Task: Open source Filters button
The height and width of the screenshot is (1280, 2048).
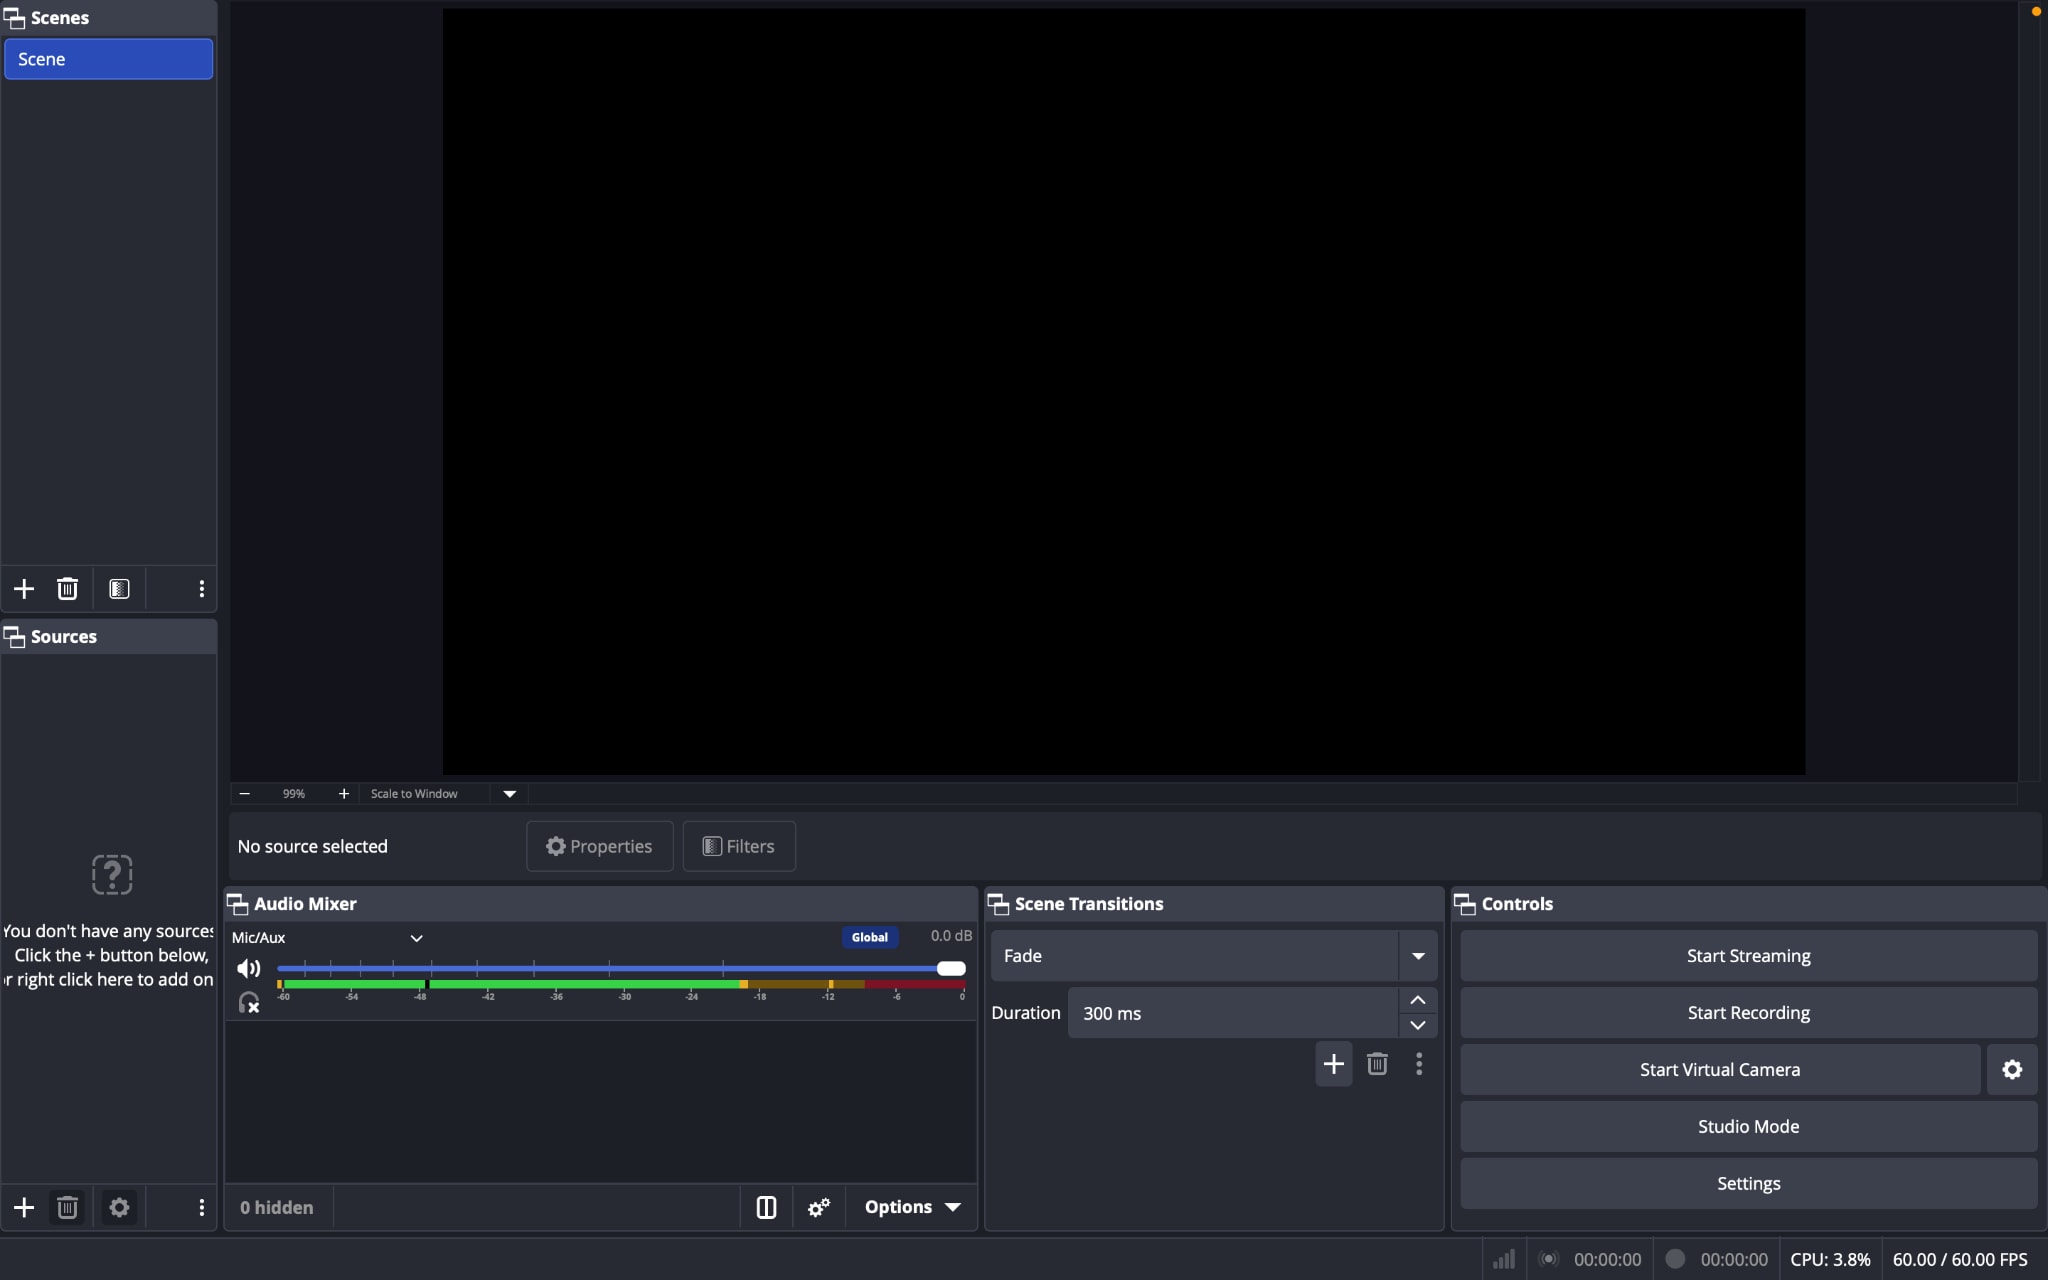Action: [x=739, y=846]
